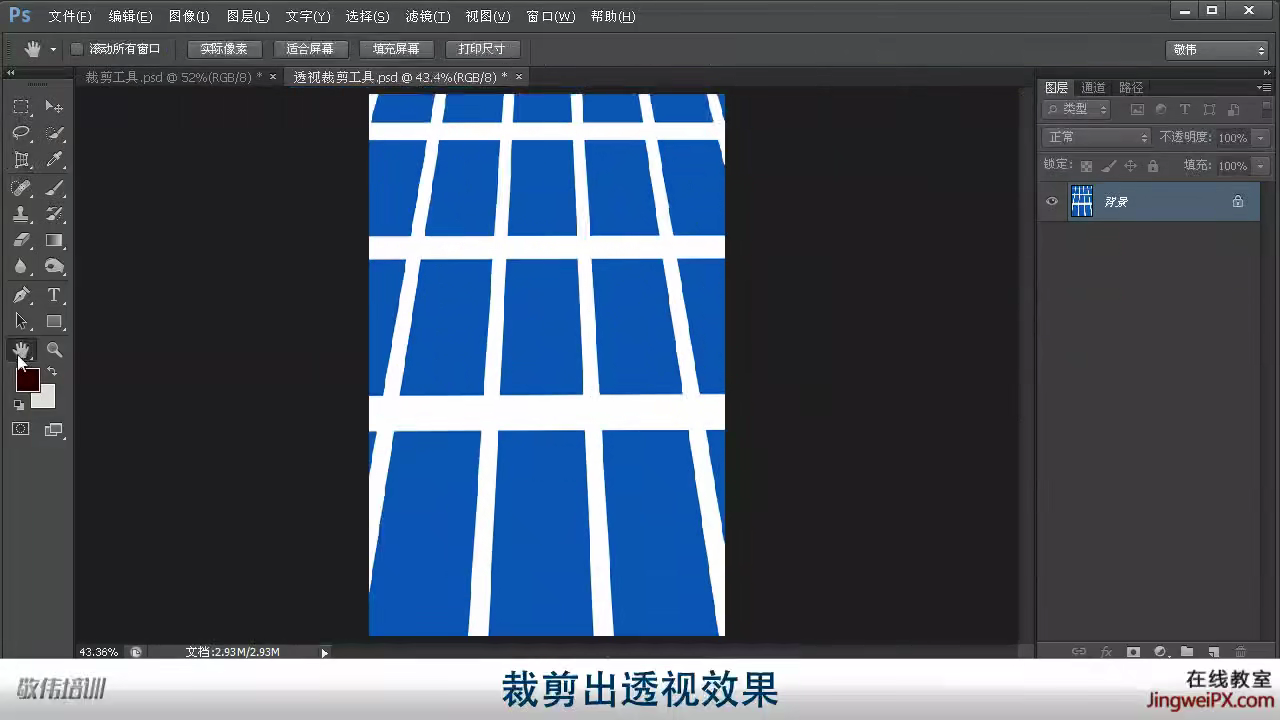Select the Spot Healing Brush tool
Viewport: 1280px width, 720px height.
tap(21, 188)
